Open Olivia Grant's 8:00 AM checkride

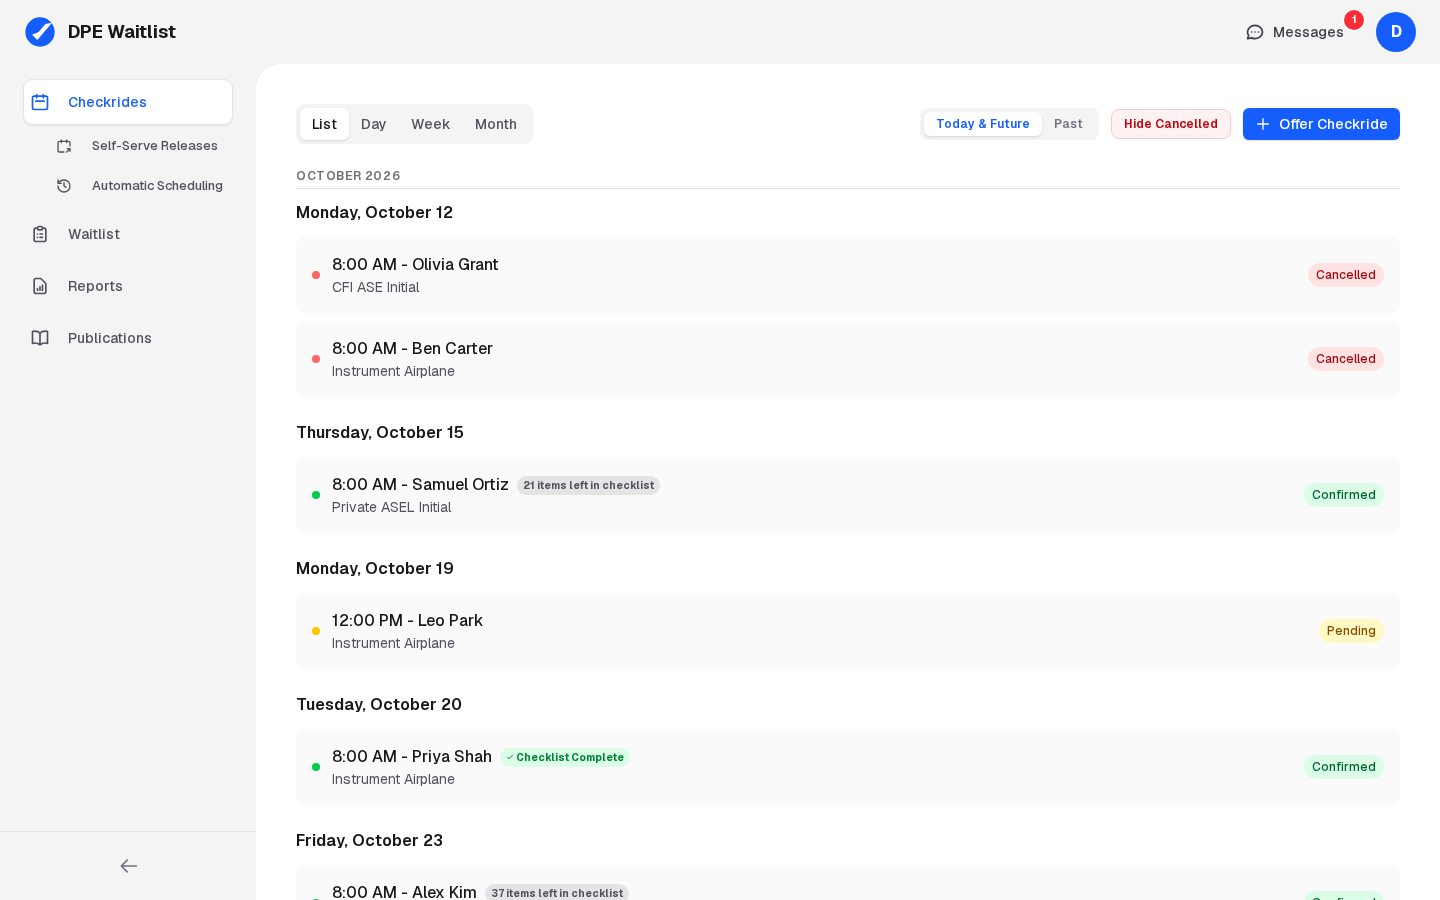(x=848, y=275)
